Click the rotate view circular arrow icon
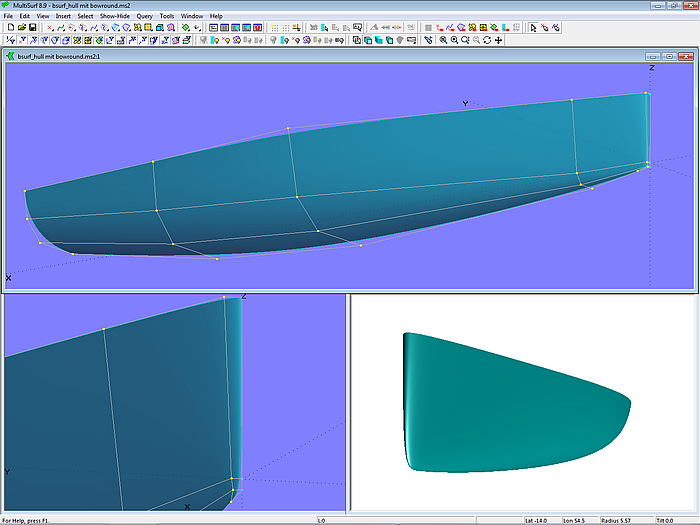The height and width of the screenshot is (525, 700). [487, 40]
